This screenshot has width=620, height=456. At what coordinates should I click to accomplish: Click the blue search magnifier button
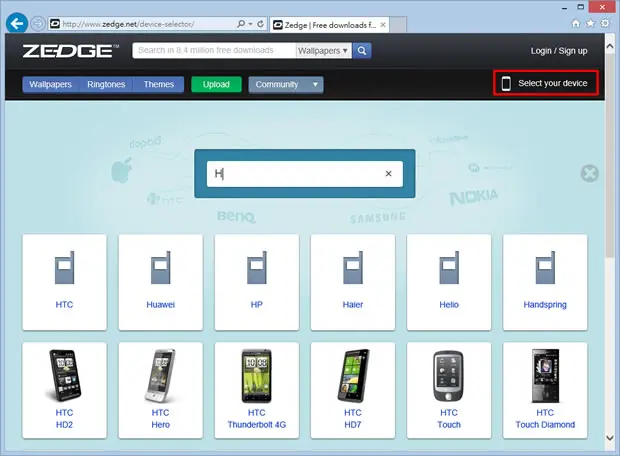coord(362,51)
